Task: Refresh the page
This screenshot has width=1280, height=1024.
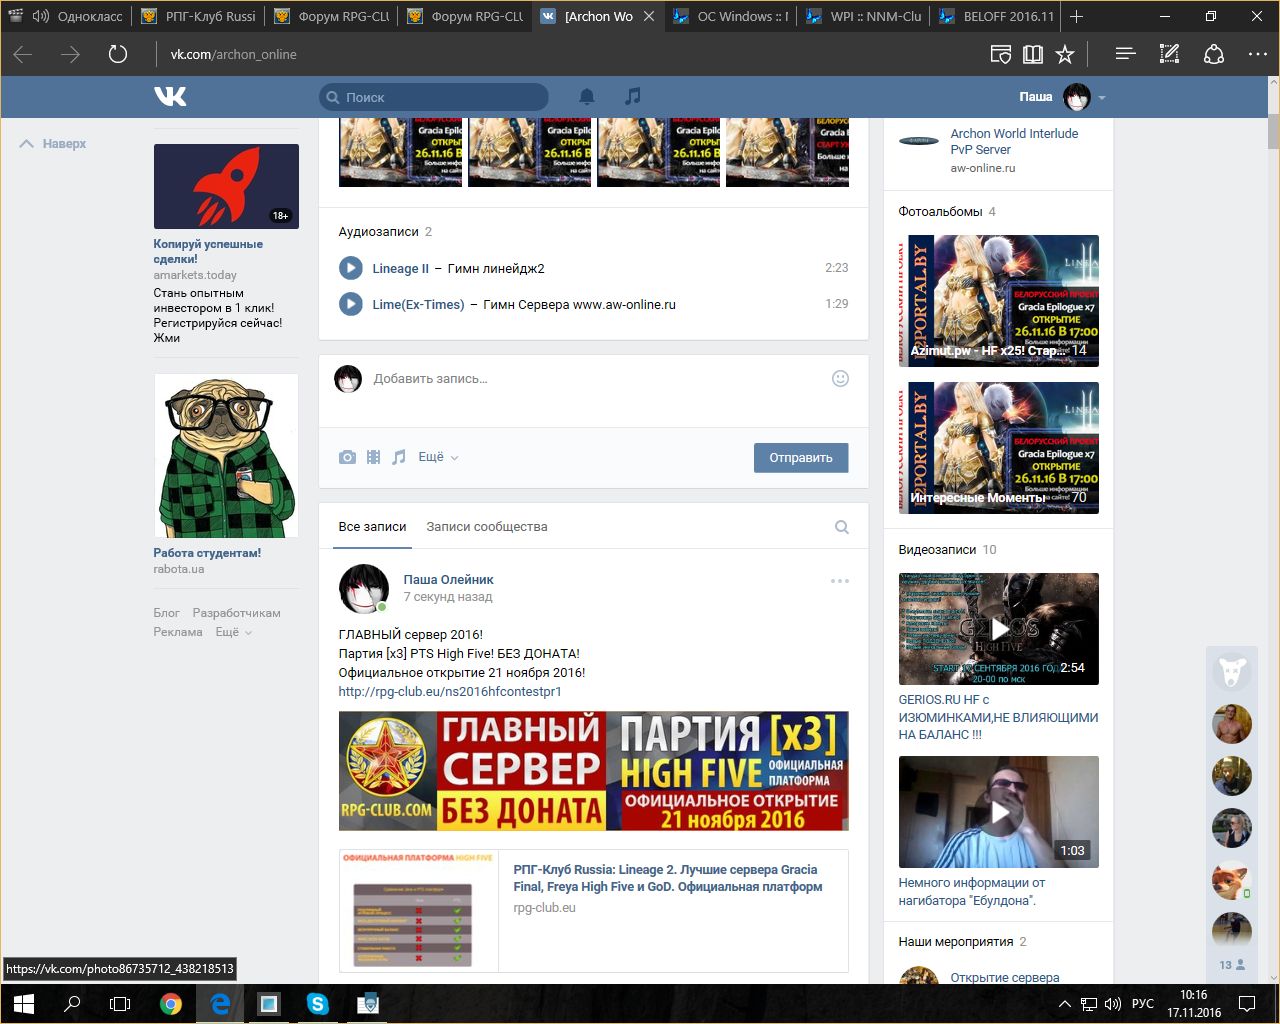Action: coord(118,54)
